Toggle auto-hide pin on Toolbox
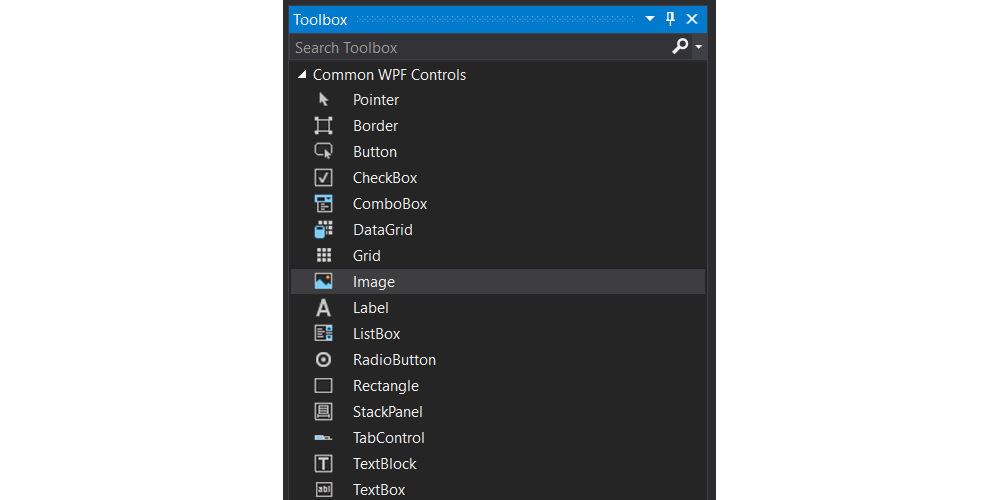The width and height of the screenshot is (1000, 500). (670, 18)
